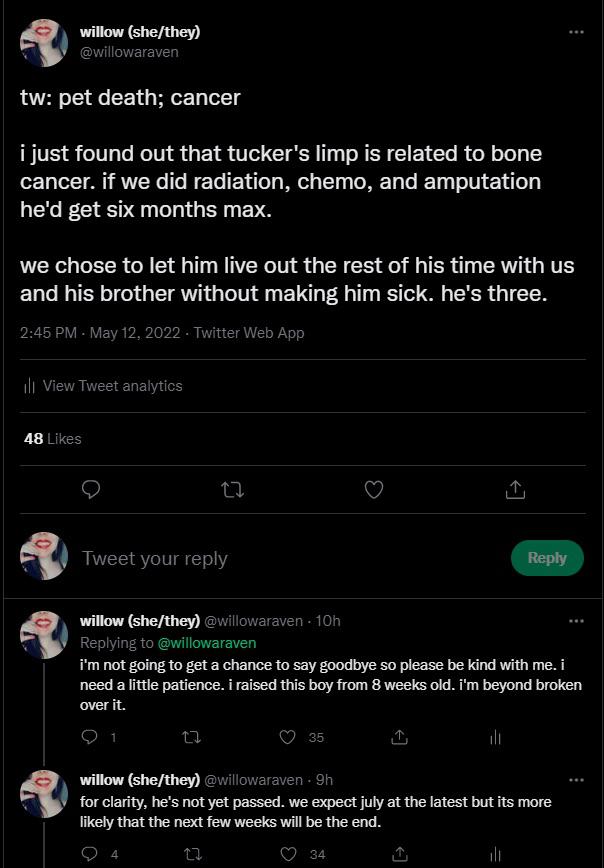
Task: Open the @willowaraven handle in the header
Action: pyautogui.click(x=129, y=52)
